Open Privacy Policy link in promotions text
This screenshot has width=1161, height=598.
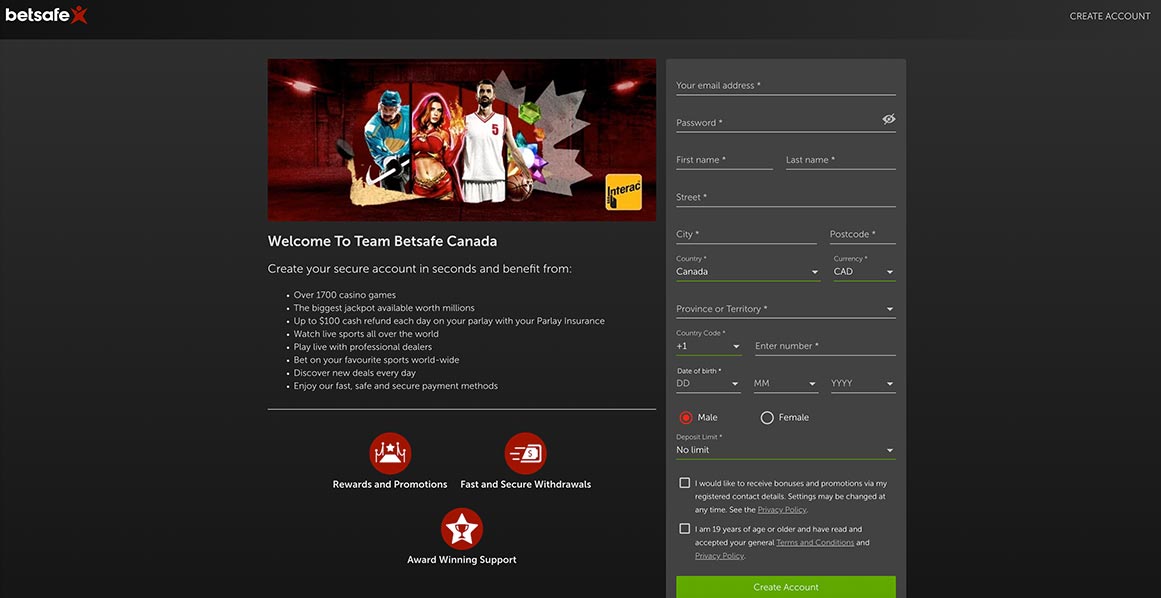coord(781,510)
